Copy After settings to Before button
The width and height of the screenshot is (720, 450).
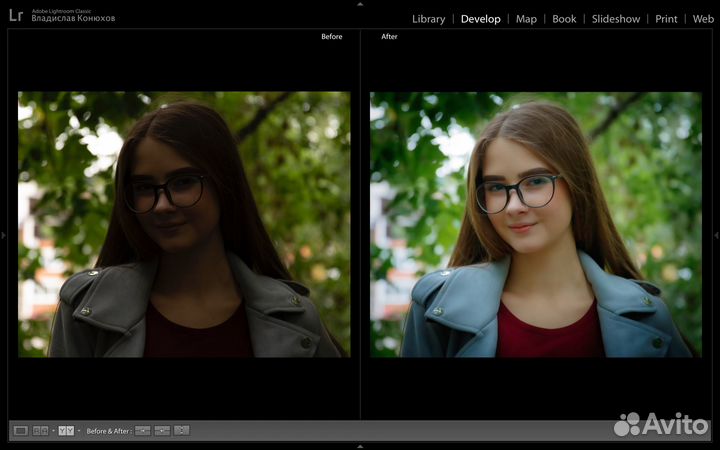pos(162,431)
